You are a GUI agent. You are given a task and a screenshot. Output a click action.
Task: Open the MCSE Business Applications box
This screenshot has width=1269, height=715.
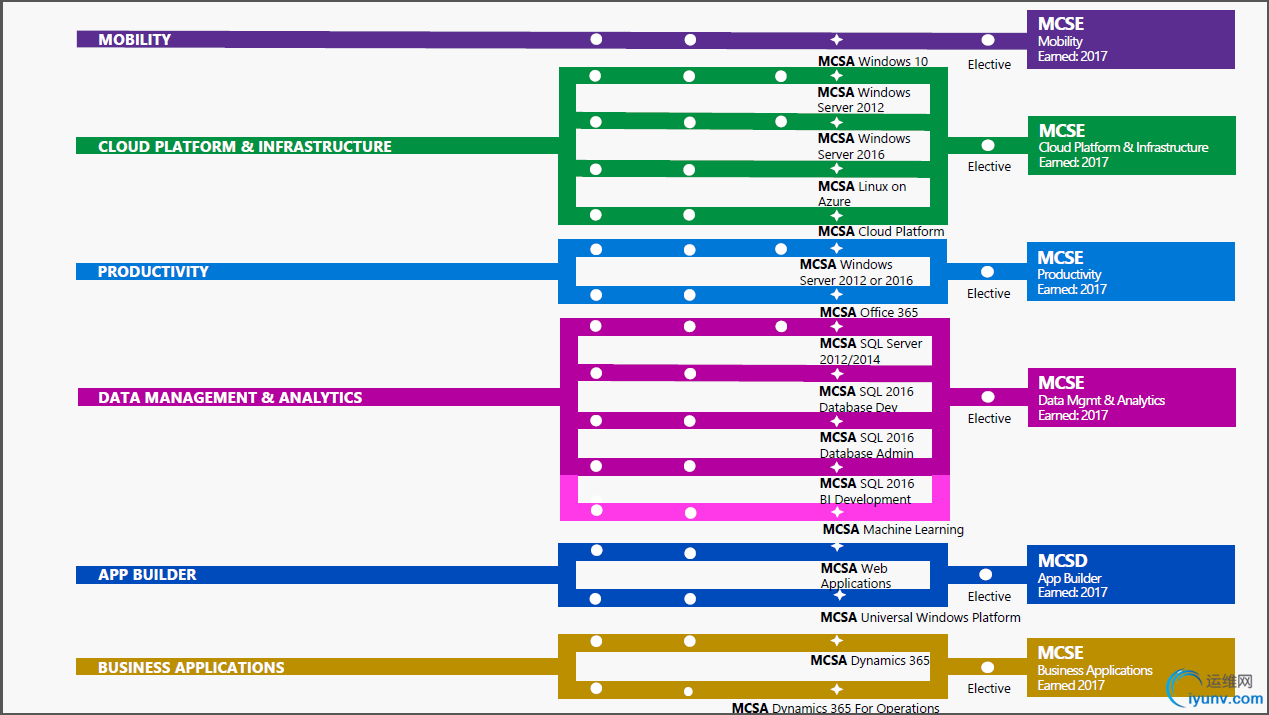pyautogui.click(x=1131, y=667)
